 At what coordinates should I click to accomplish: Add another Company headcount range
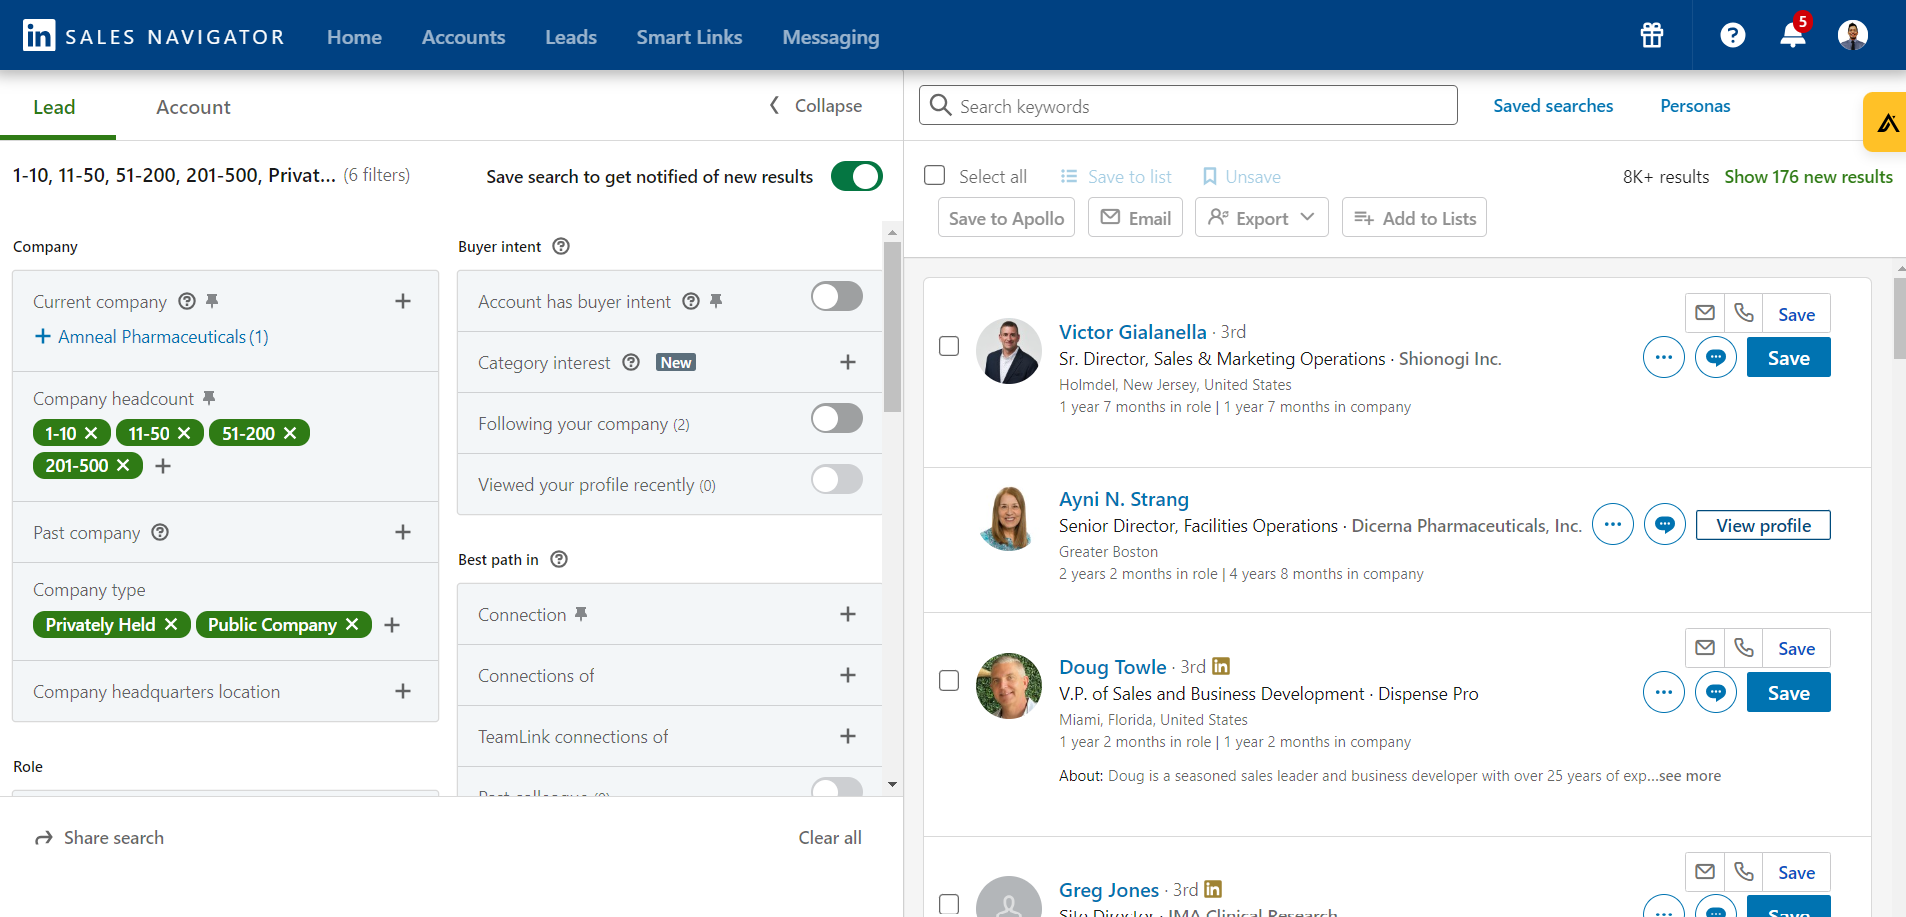tap(163, 466)
